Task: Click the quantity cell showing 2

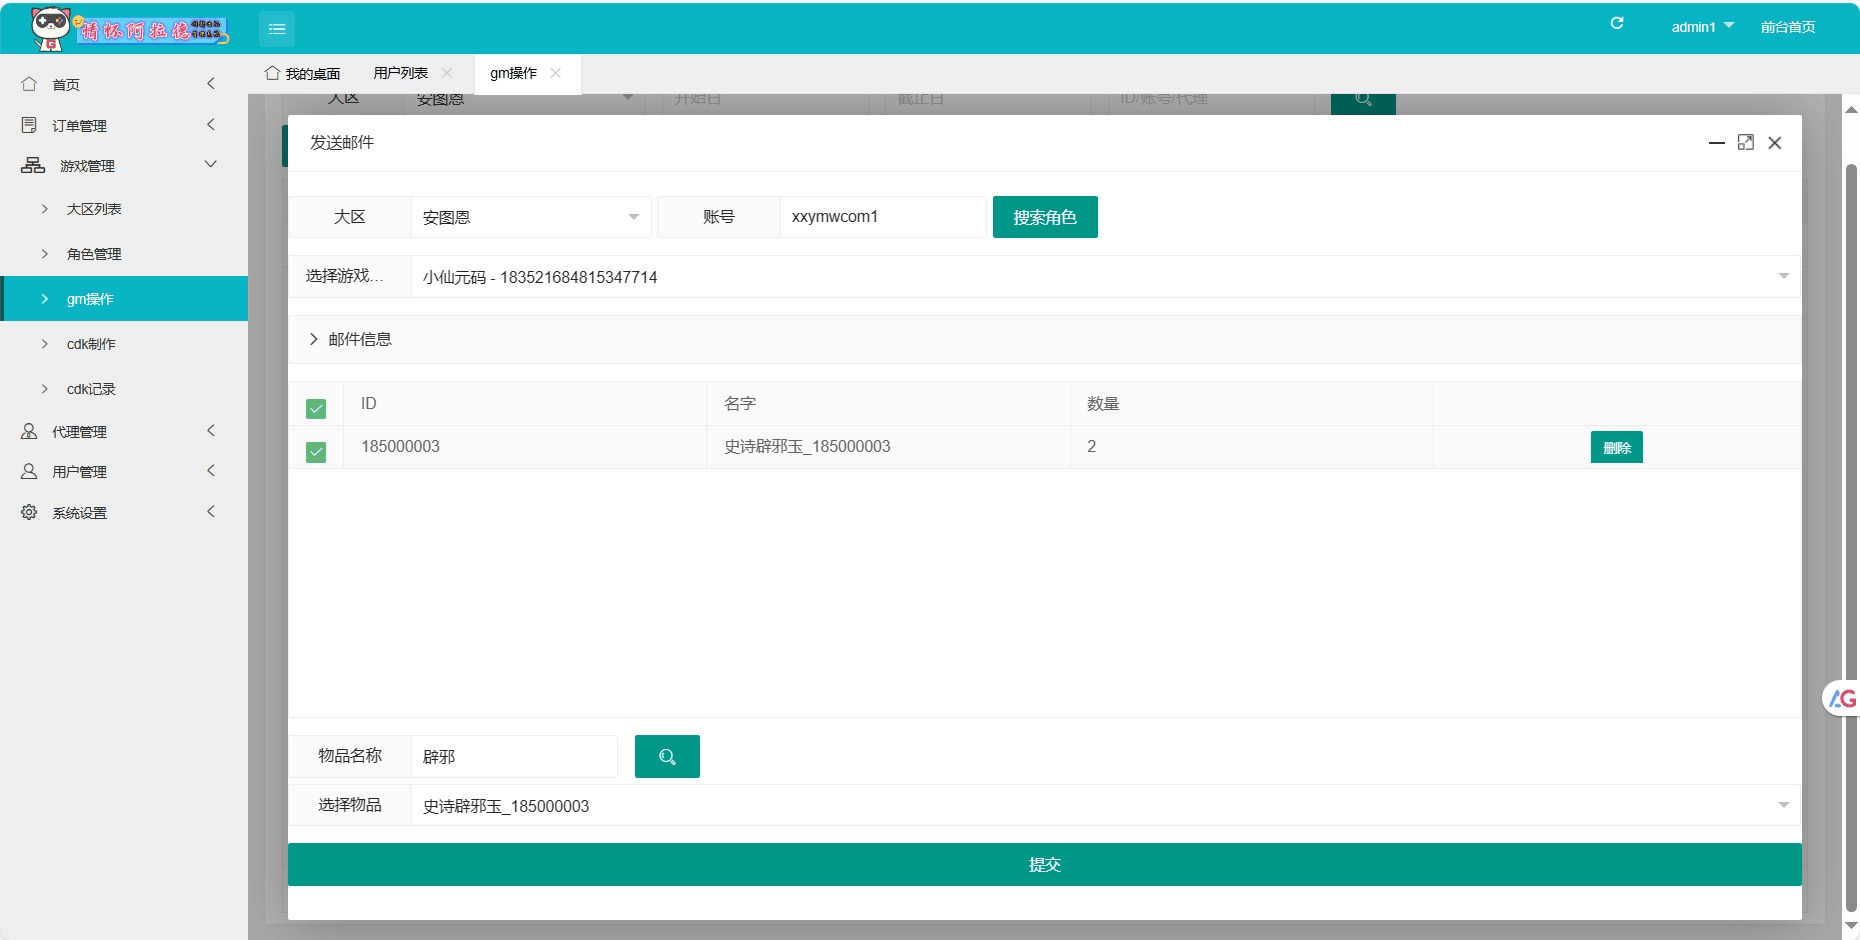Action: [1251, 447]
